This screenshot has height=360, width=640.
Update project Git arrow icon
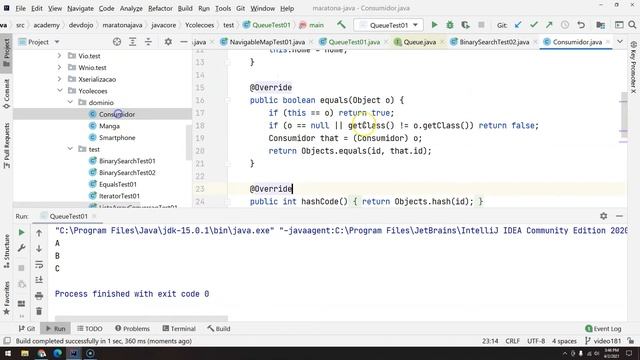(x=518, y=25)
